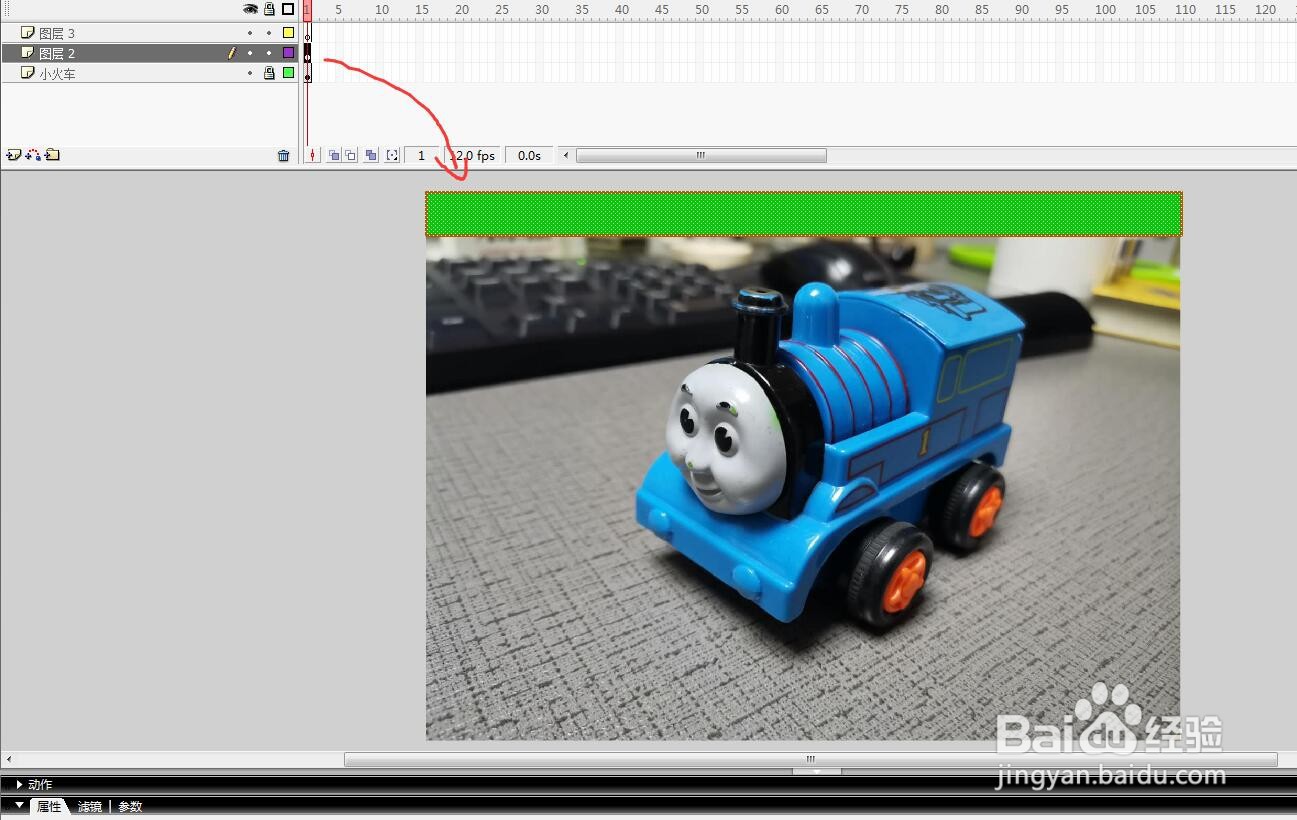The image size is (1297, 820).
Task: Click the pencil icon on 图层 2
Action: [232, 53]
